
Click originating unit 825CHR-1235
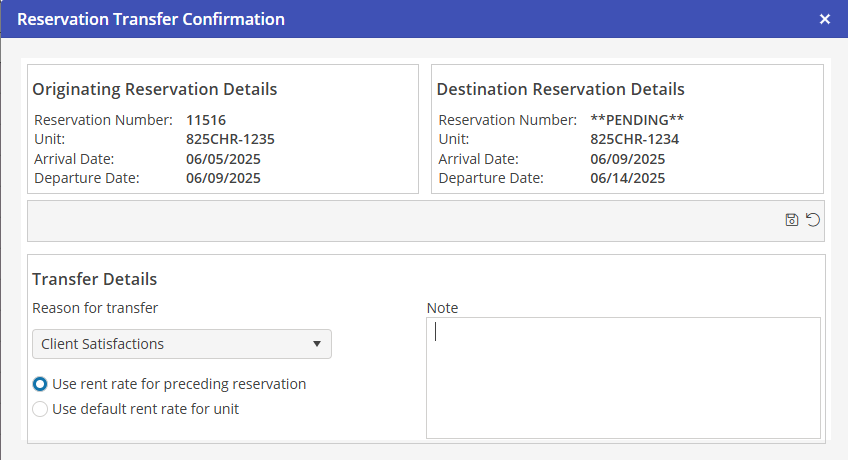click(x=230, y=139)
